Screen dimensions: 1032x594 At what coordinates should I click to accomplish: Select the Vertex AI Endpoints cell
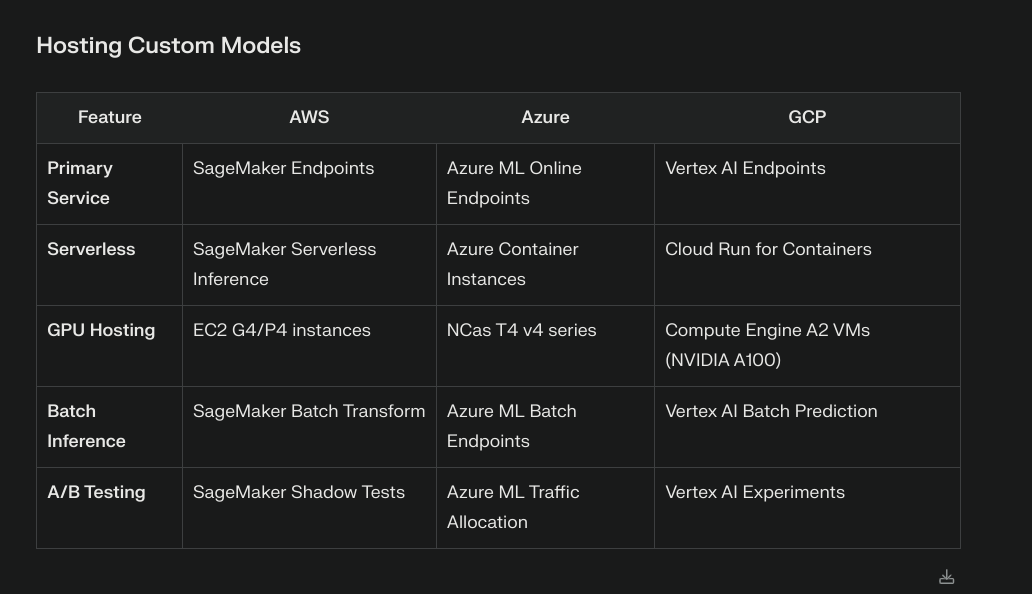(x=808, y=184)
